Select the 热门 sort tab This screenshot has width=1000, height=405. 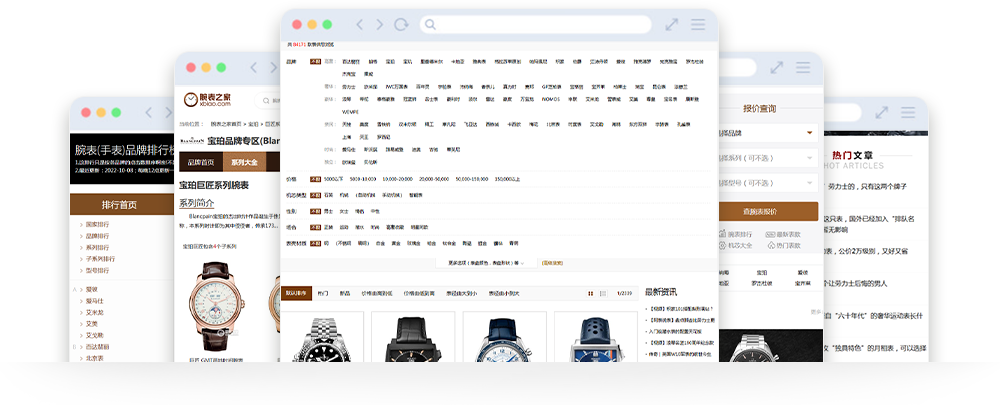point(323,293)
